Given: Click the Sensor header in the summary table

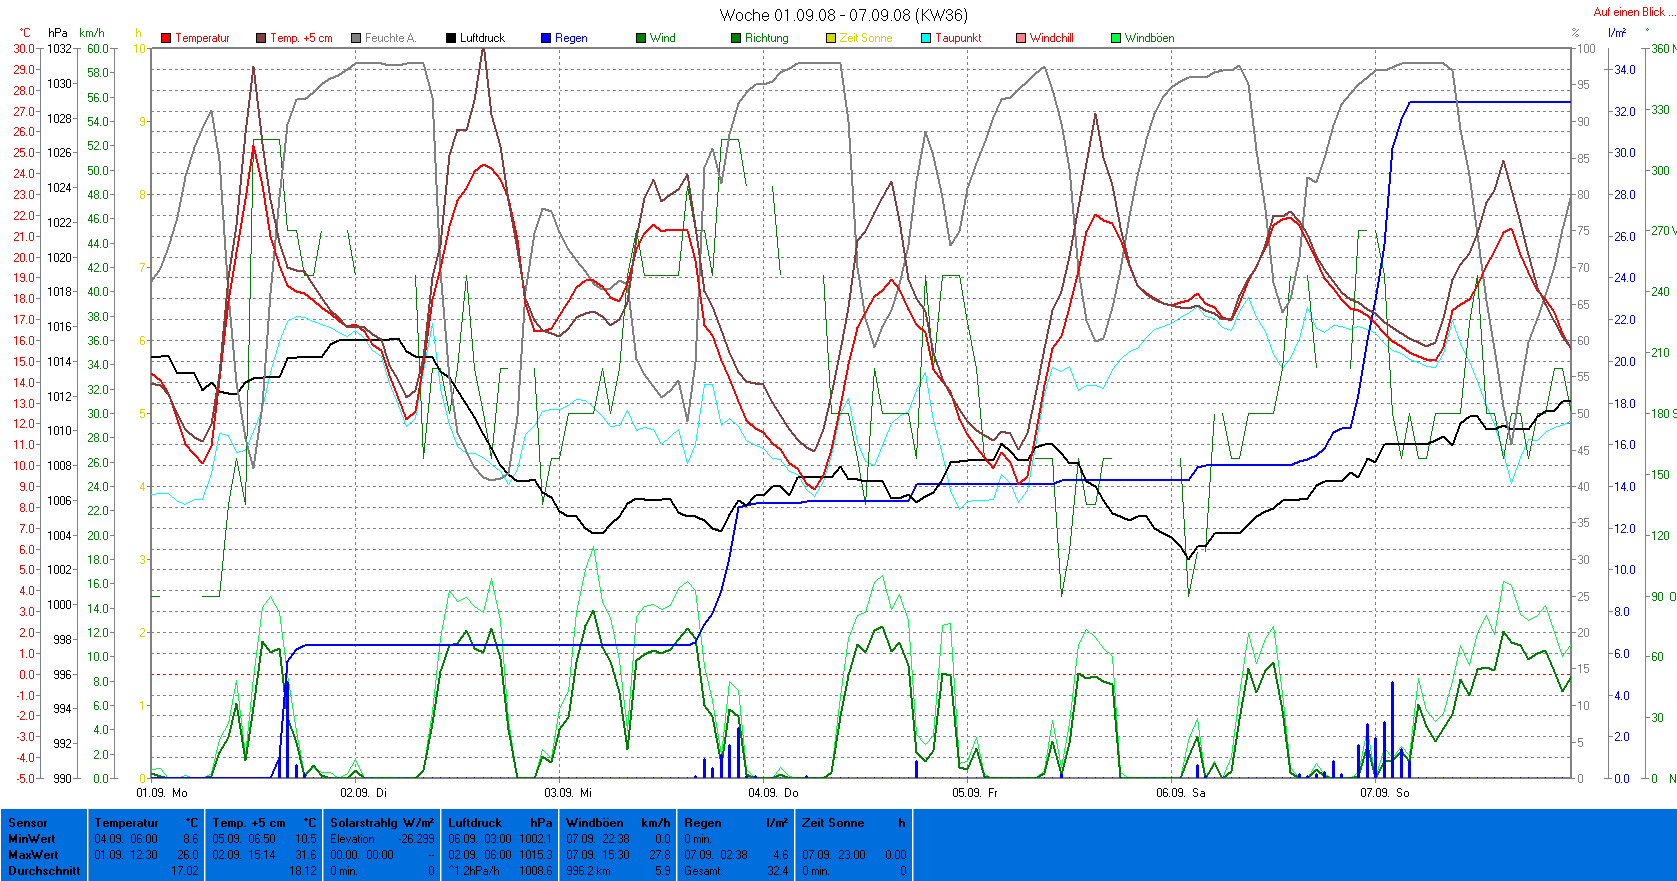Looking at the screenshot, I should (x=28, y=823).
